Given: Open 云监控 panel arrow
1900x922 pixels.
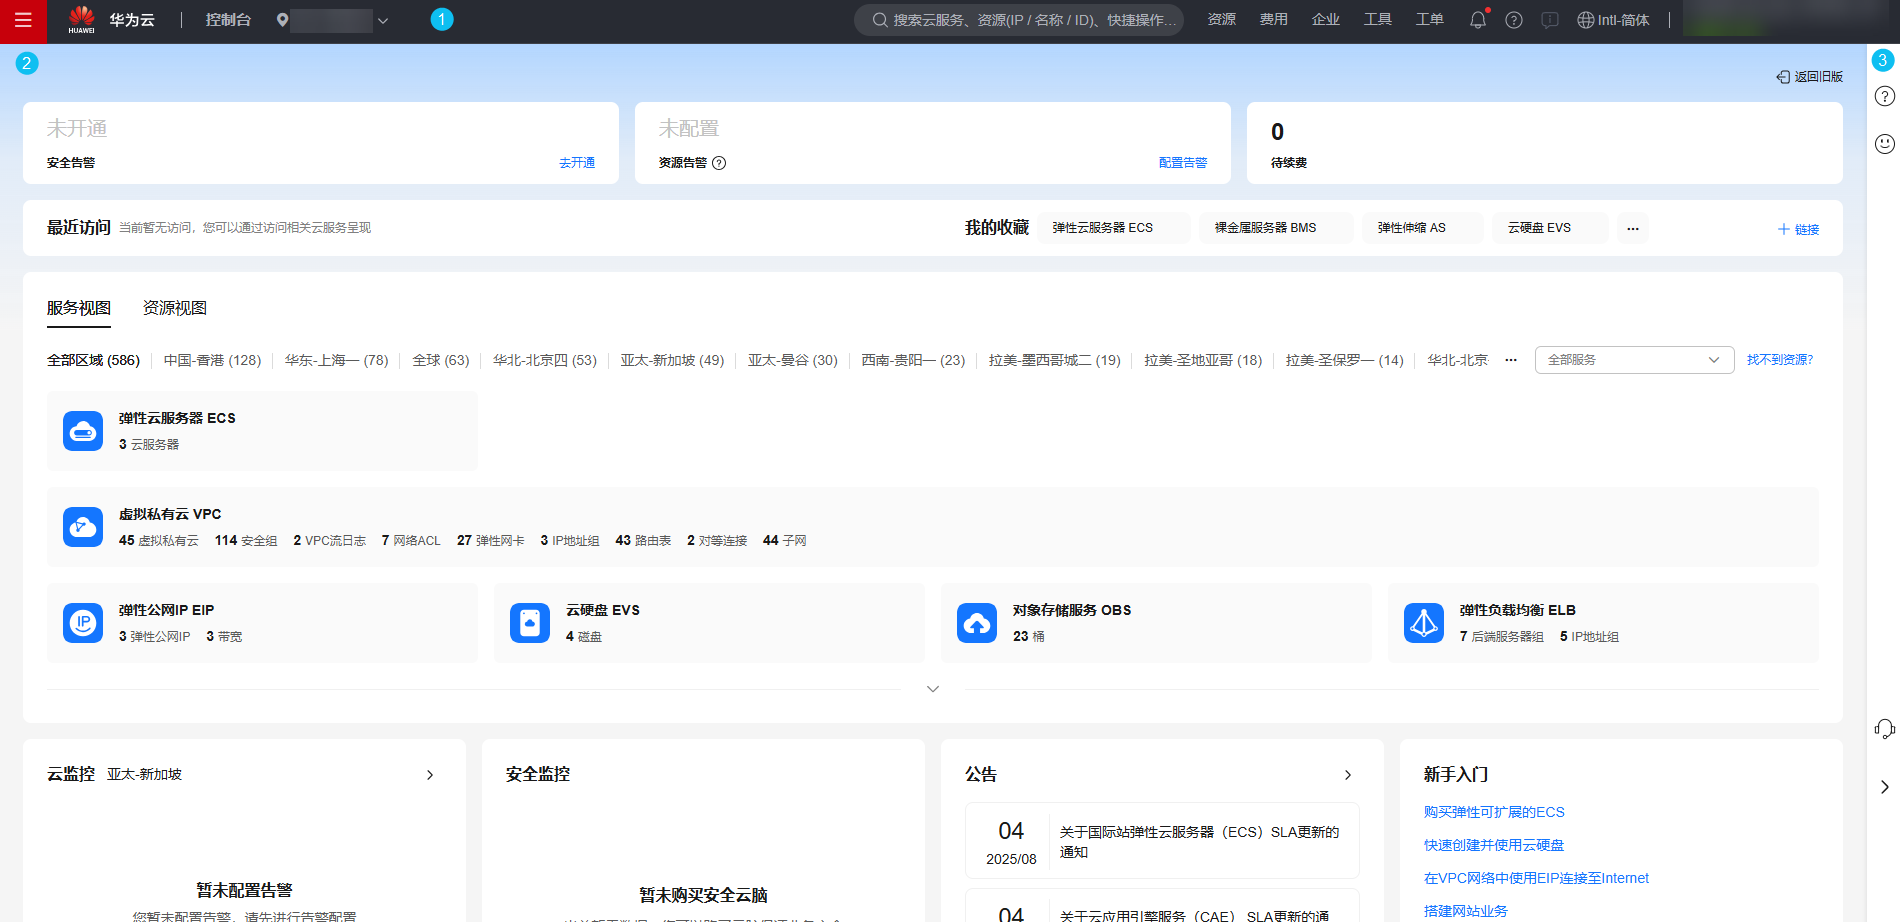Looking at the screenshot, I should point(430,775).
